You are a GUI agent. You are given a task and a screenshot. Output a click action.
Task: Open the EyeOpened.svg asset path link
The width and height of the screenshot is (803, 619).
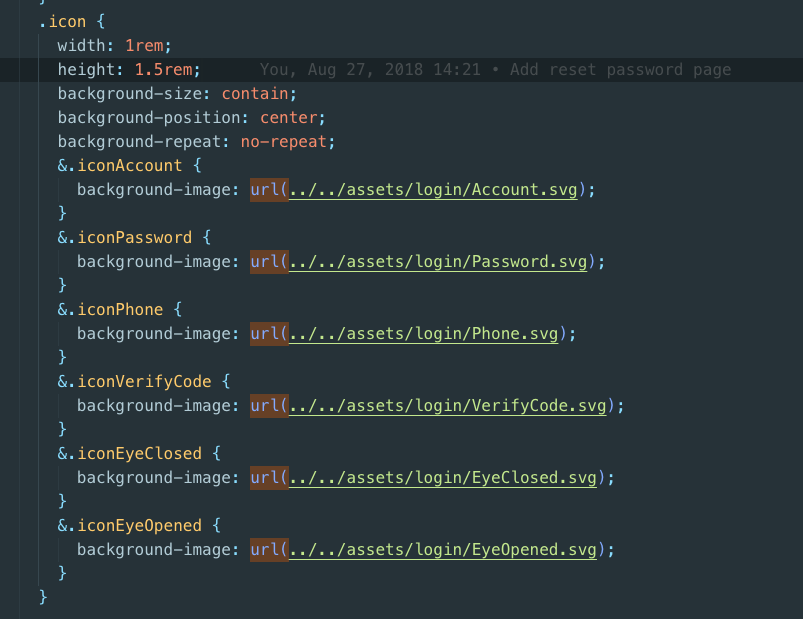443,550
